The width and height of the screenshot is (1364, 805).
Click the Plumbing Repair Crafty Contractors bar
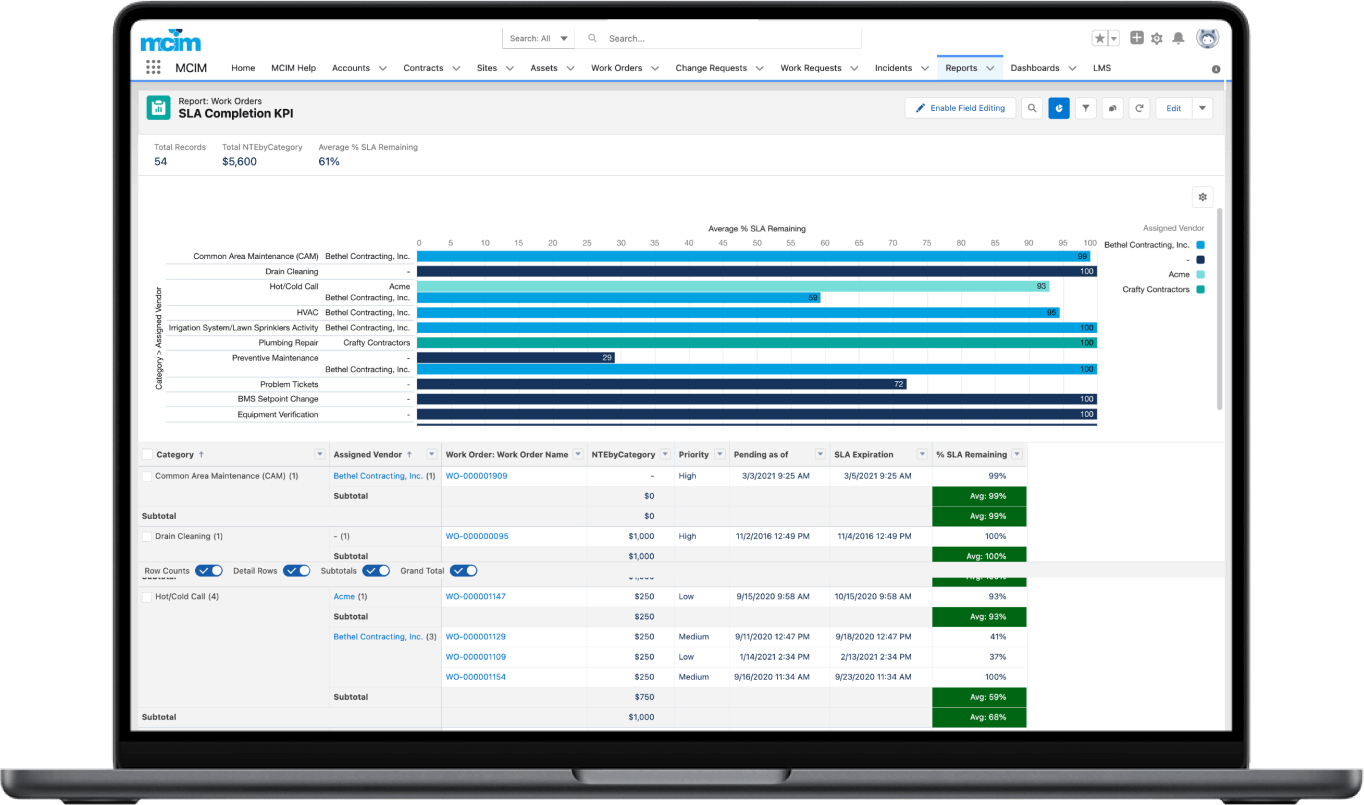tap(757, 342)
